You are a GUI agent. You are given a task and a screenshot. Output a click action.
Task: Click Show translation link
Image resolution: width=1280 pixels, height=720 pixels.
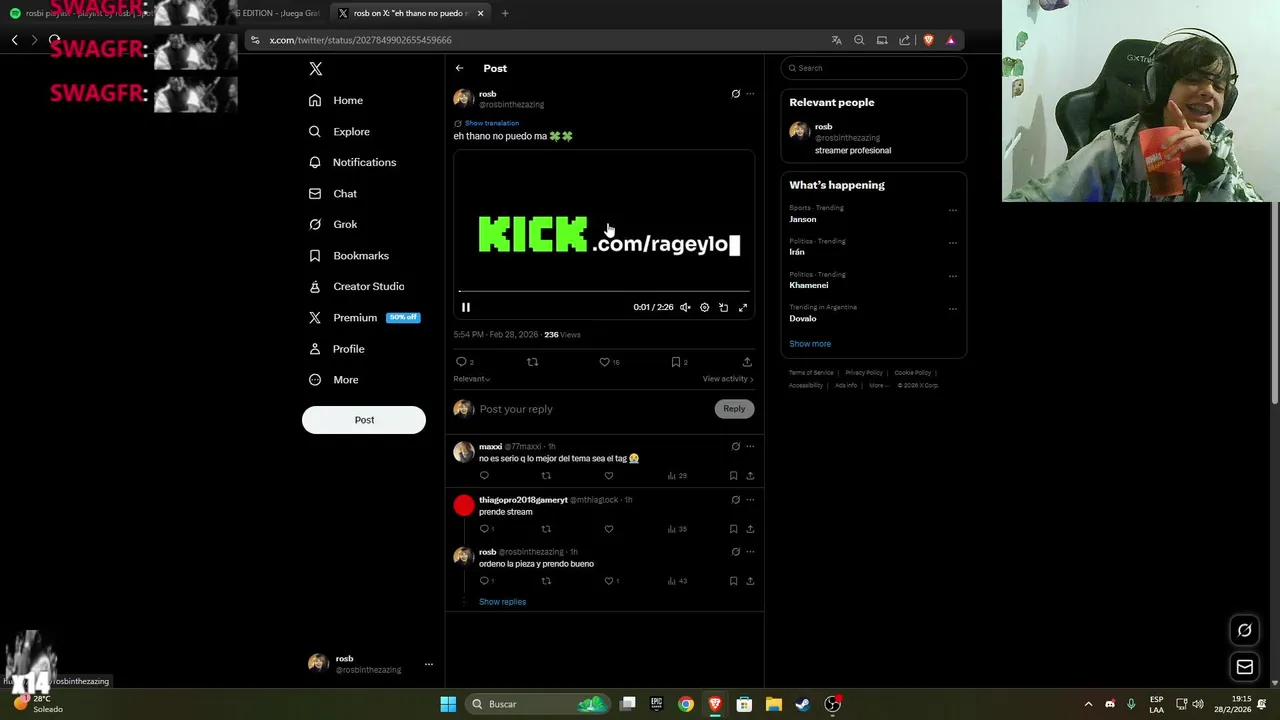491,123
